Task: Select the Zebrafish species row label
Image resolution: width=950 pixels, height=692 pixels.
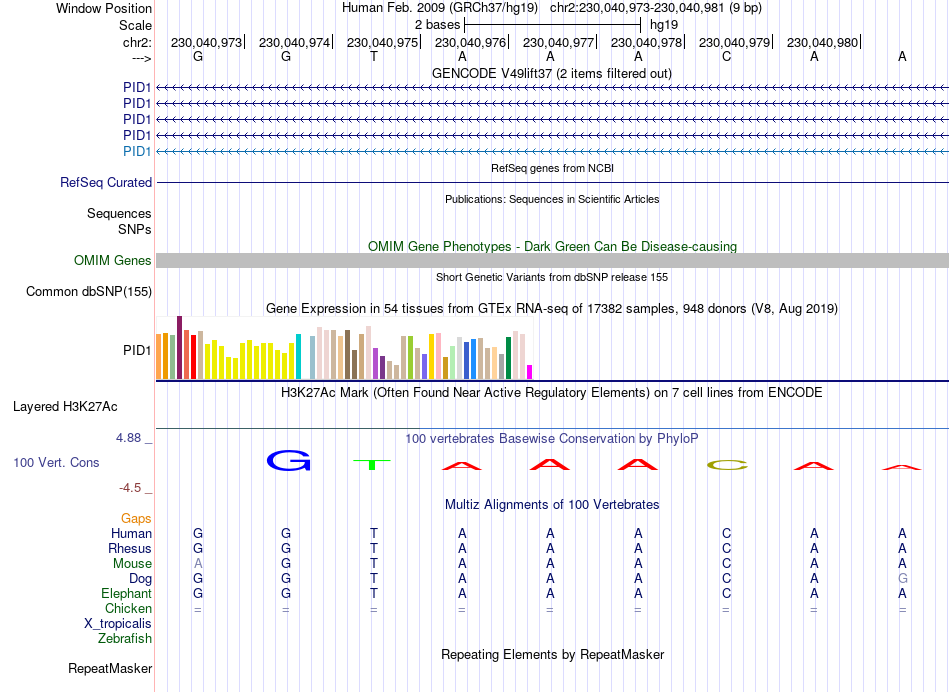Action: click(x=125, y=638)
